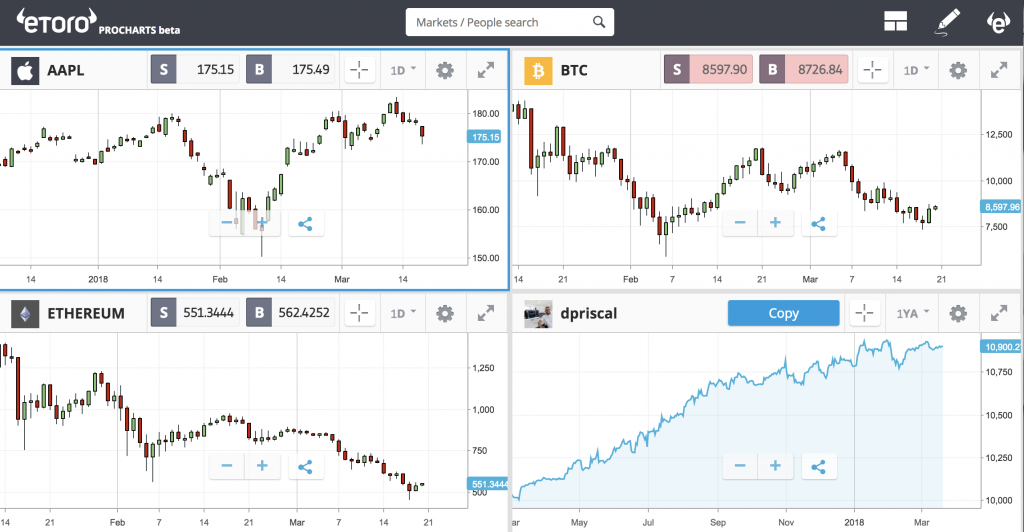Click the ETHEREUM buy price 562.4252
Viewport: 1024px width, 532px height.
point(291,313)
